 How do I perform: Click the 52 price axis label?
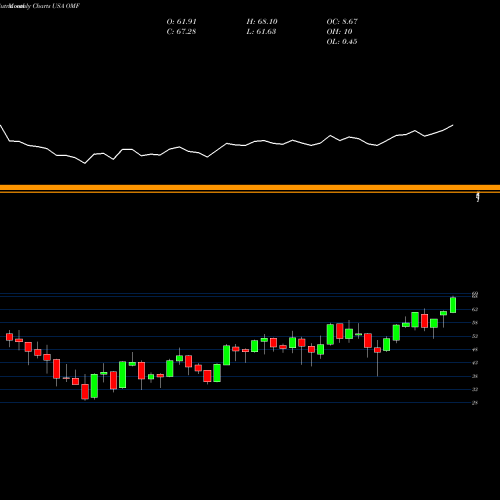click(475, 336)
